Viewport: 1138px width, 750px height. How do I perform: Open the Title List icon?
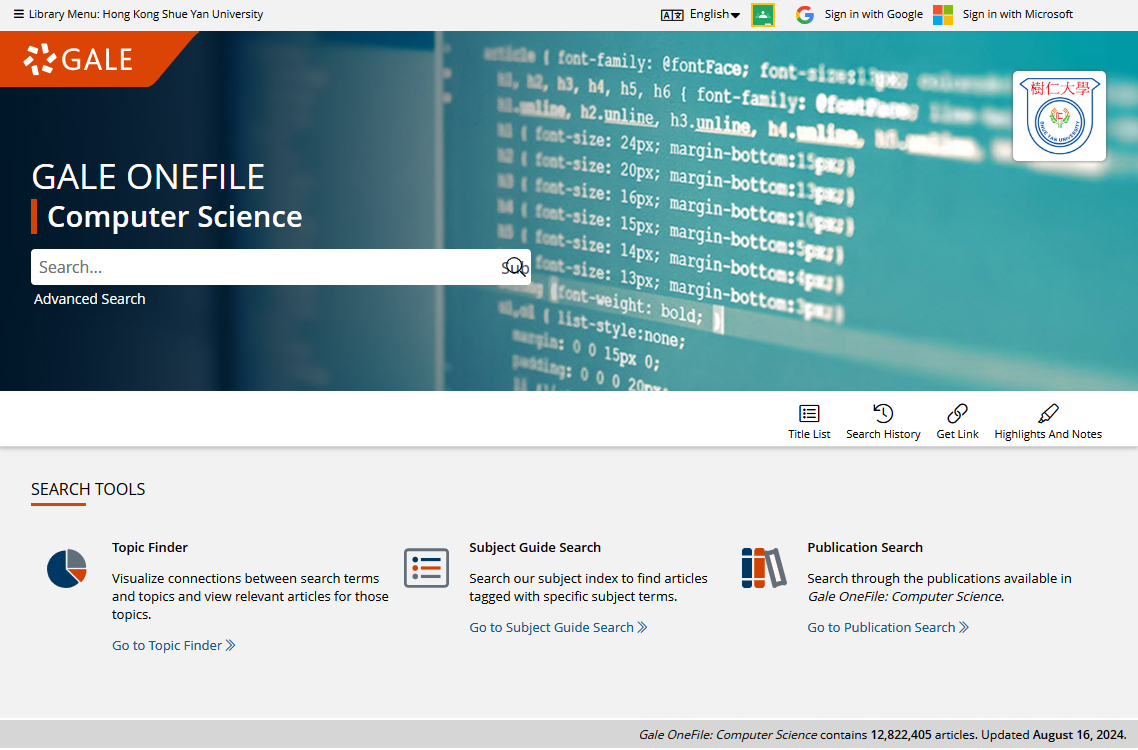click(809, 414)
